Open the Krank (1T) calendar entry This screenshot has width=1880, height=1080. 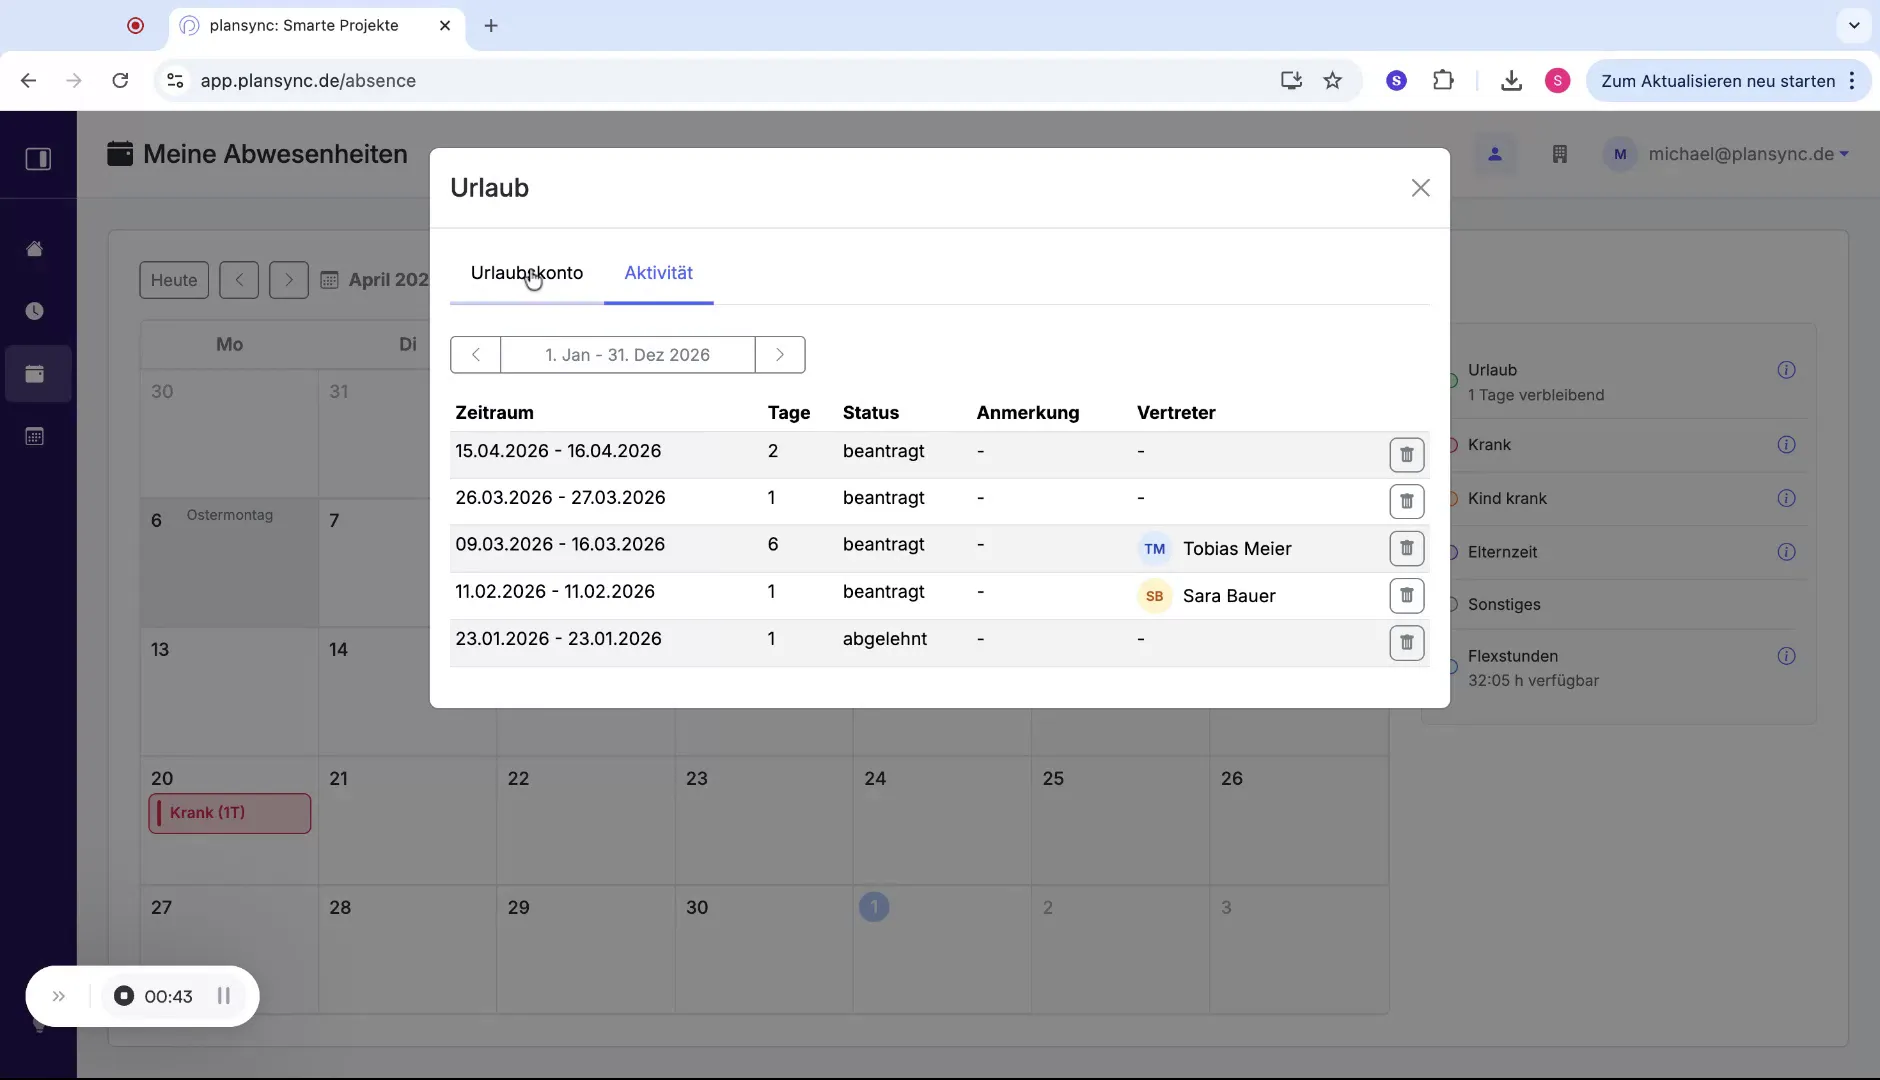[230, 813]
